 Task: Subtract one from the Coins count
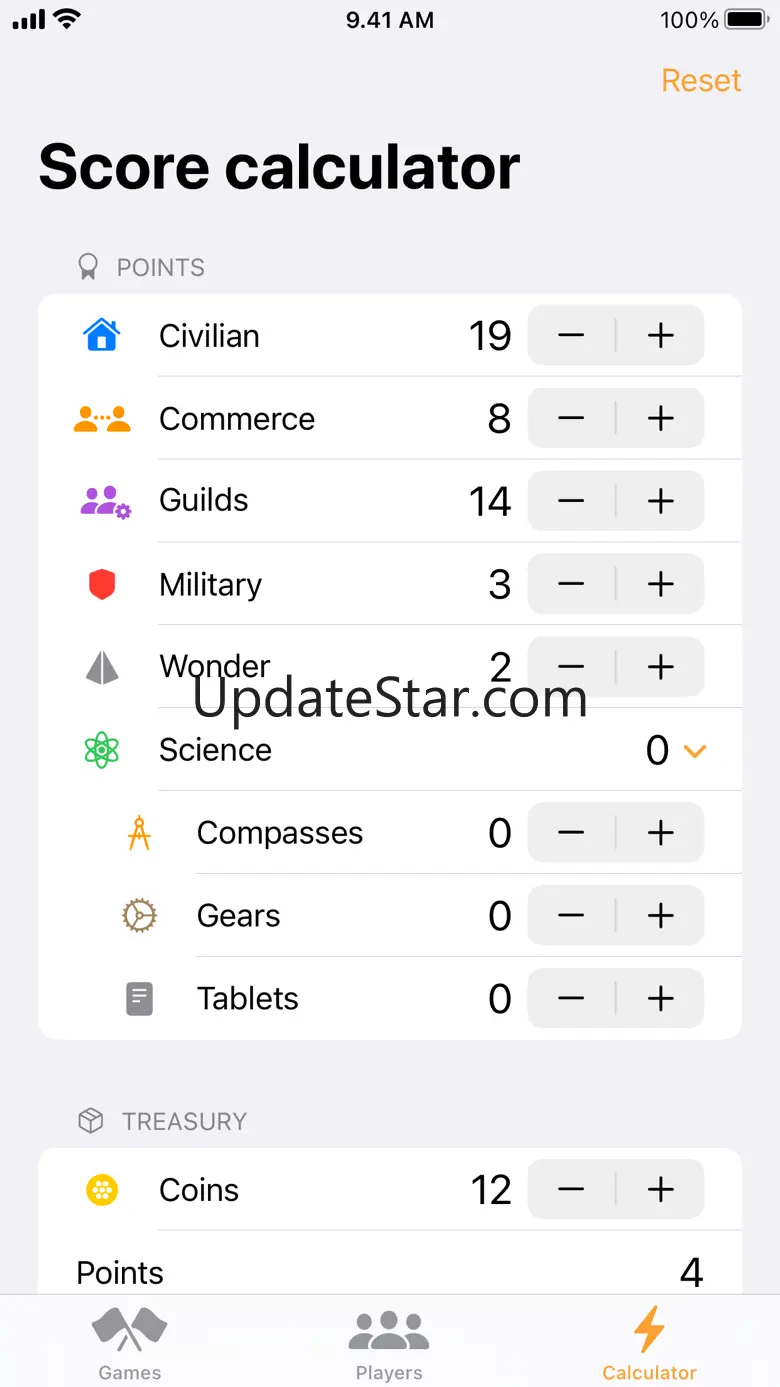(x=571, y=1190)
